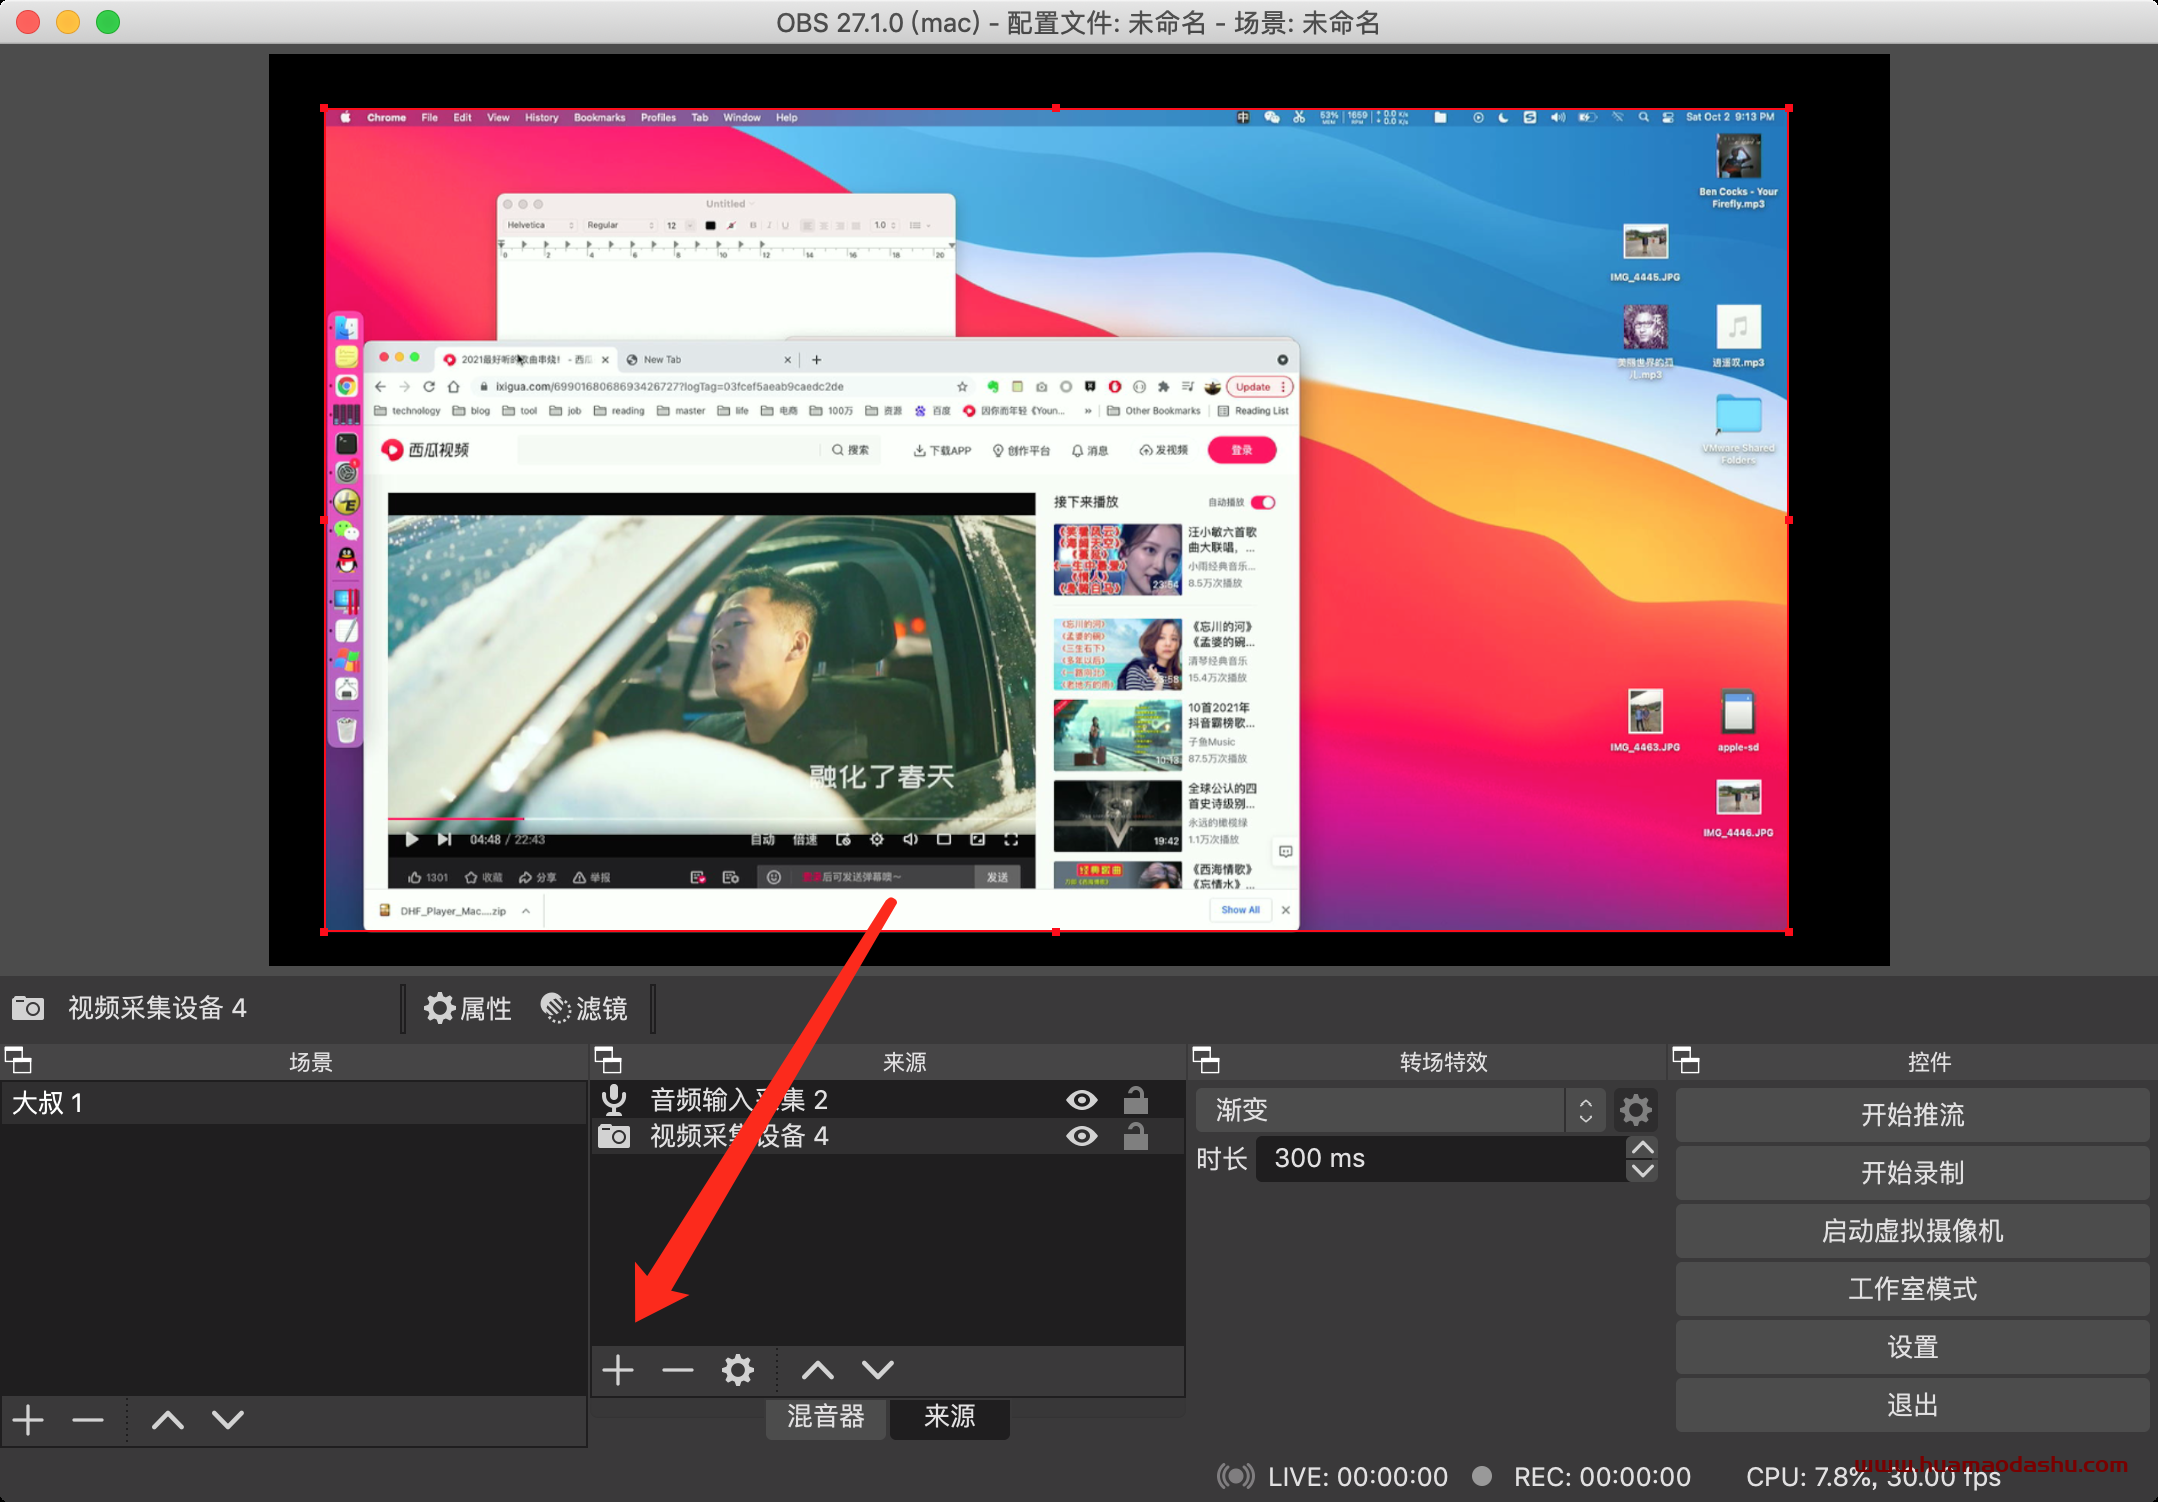Click microphone icon of 音频输入采集 2
2158x1502 pixels.
click(x=614, y=1100)
